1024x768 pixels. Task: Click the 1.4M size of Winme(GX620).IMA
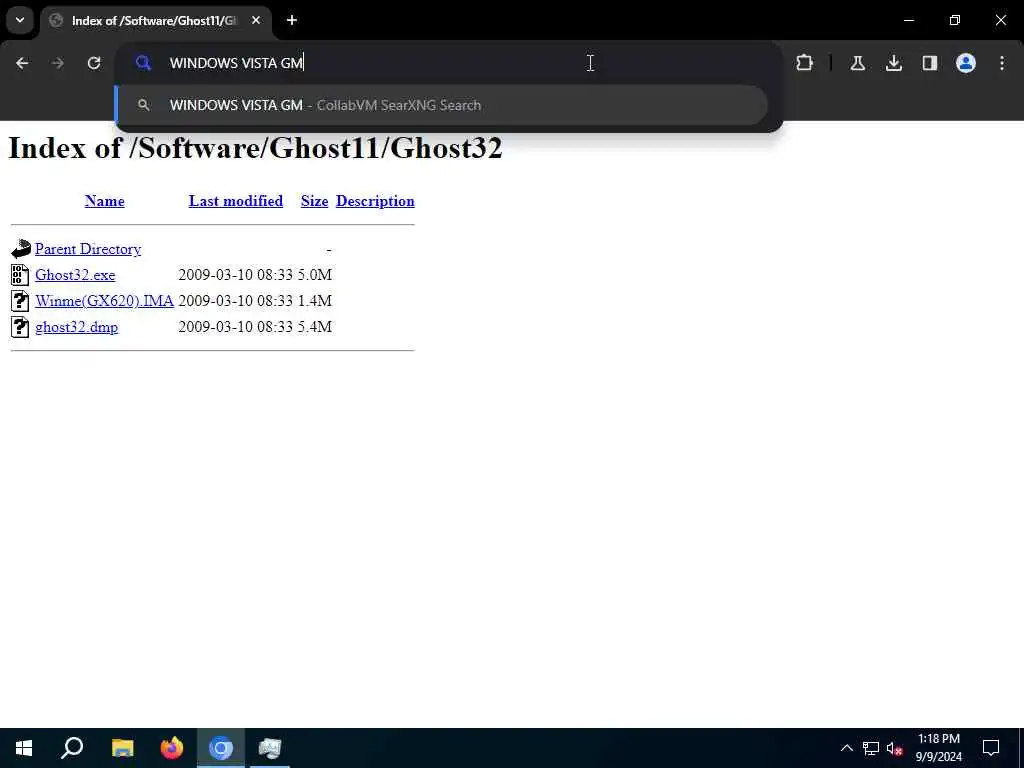pos(315,301)
